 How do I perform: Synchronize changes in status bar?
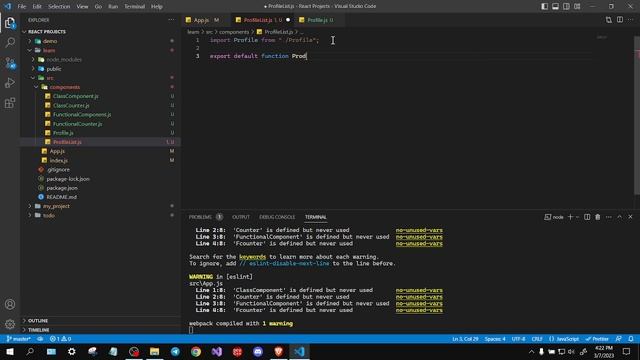tap(40, 339)
